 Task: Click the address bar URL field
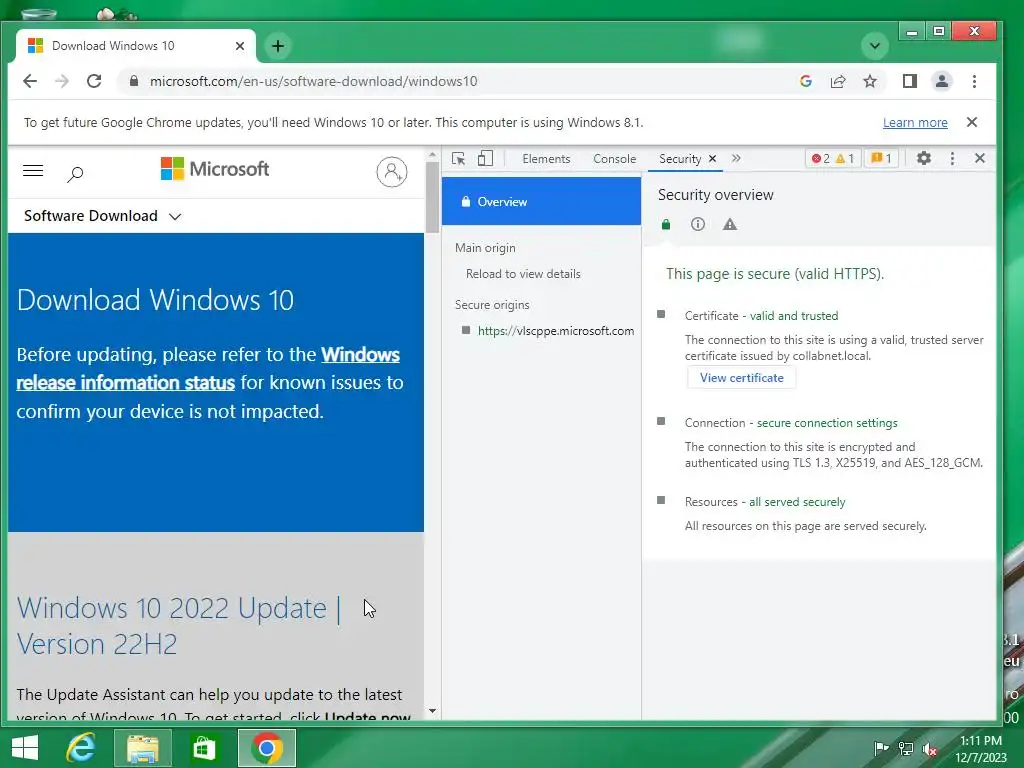[457, 81]
